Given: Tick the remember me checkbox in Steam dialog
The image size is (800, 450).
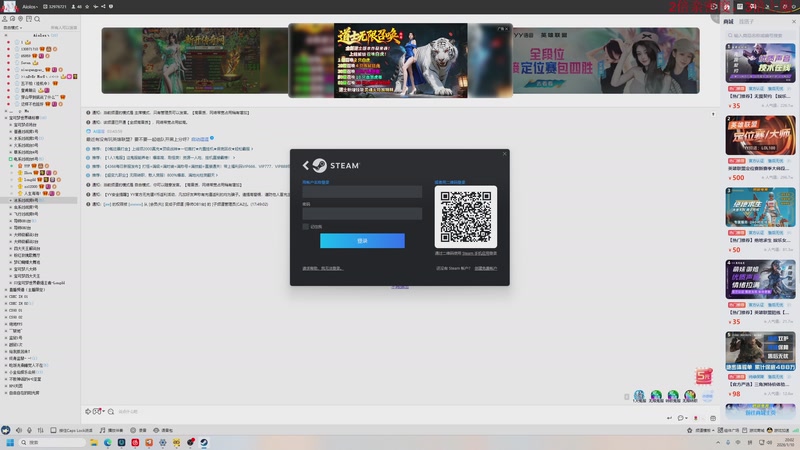Looking at the screenshot, I should click(x=305, y=227).
